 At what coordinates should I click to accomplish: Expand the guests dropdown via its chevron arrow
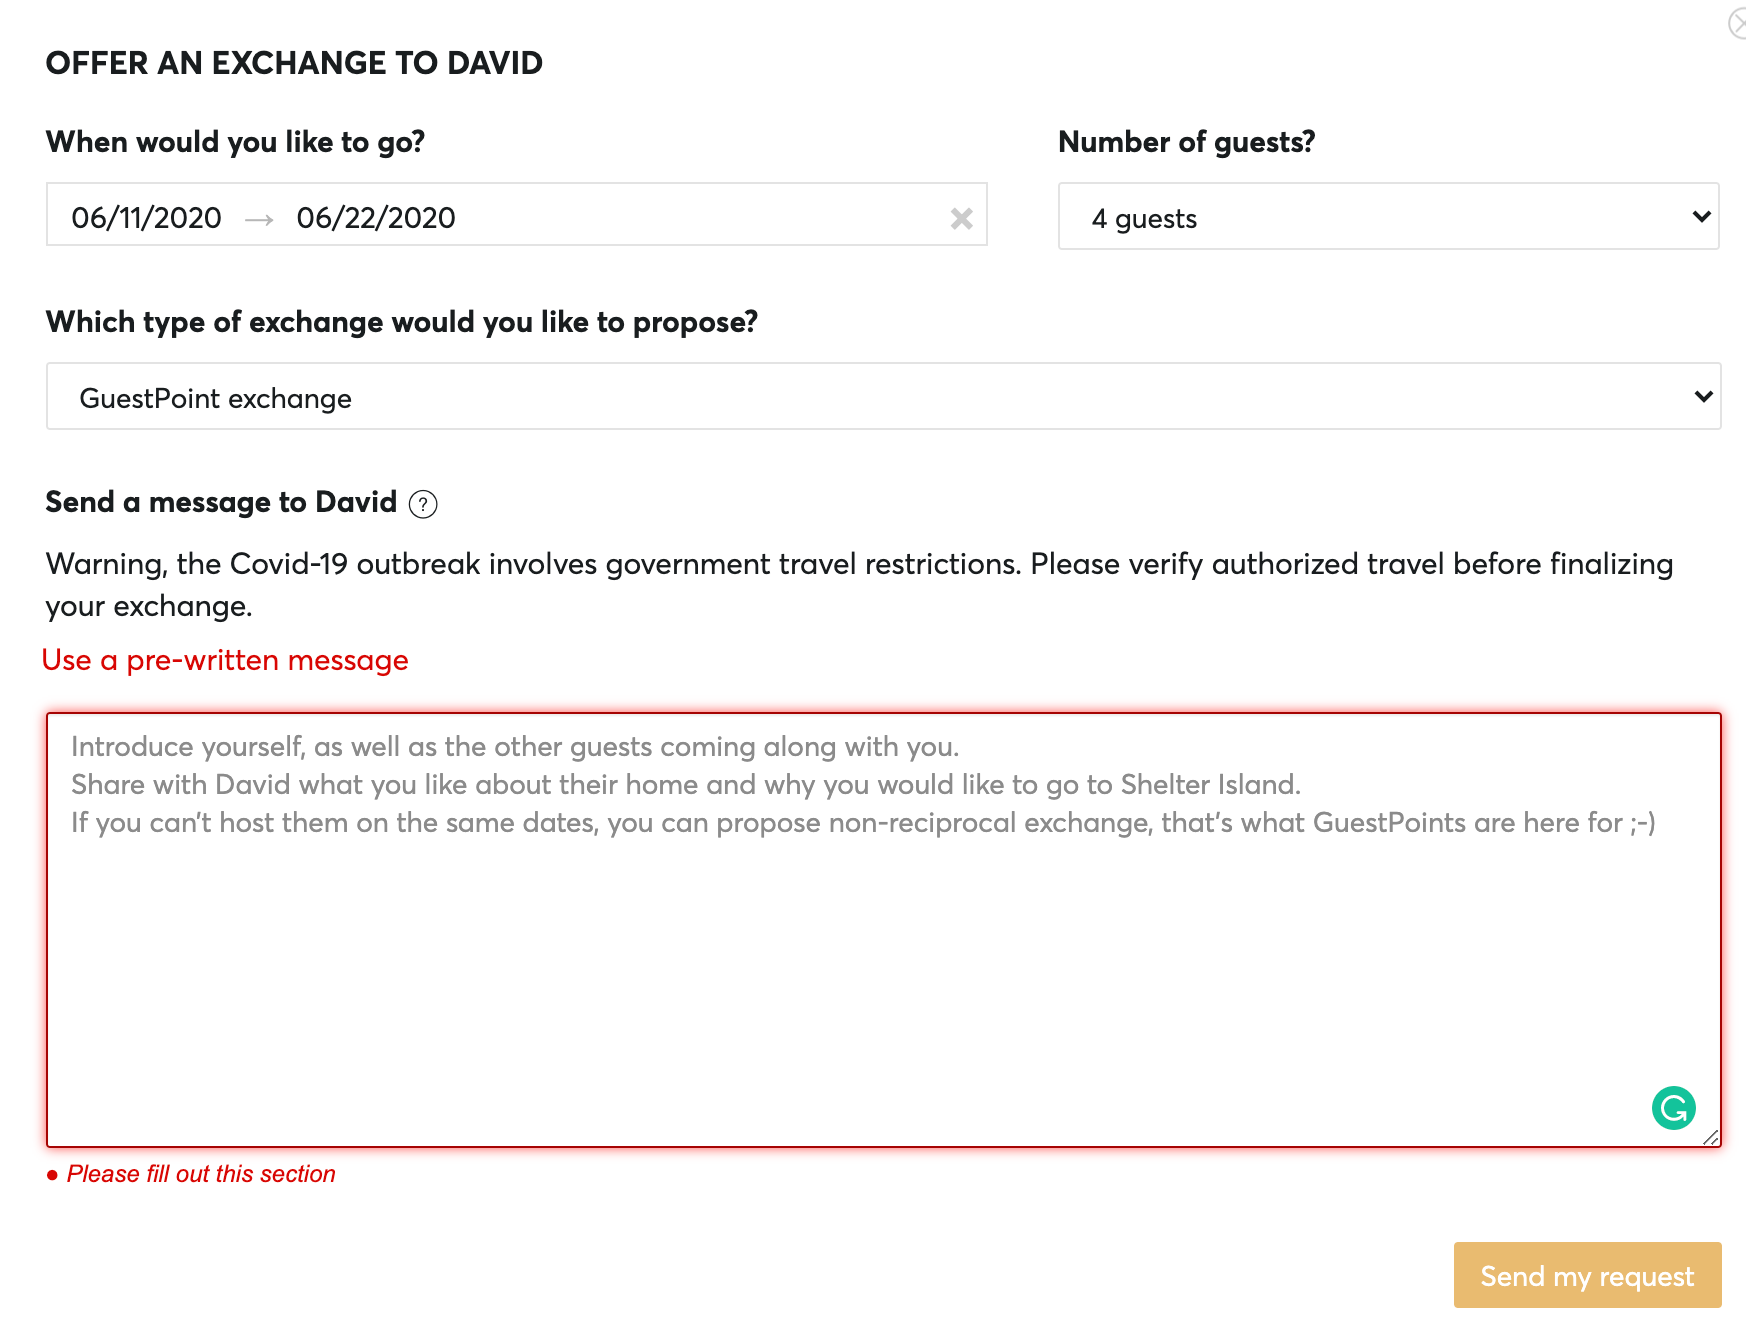tap(1701, 216)
